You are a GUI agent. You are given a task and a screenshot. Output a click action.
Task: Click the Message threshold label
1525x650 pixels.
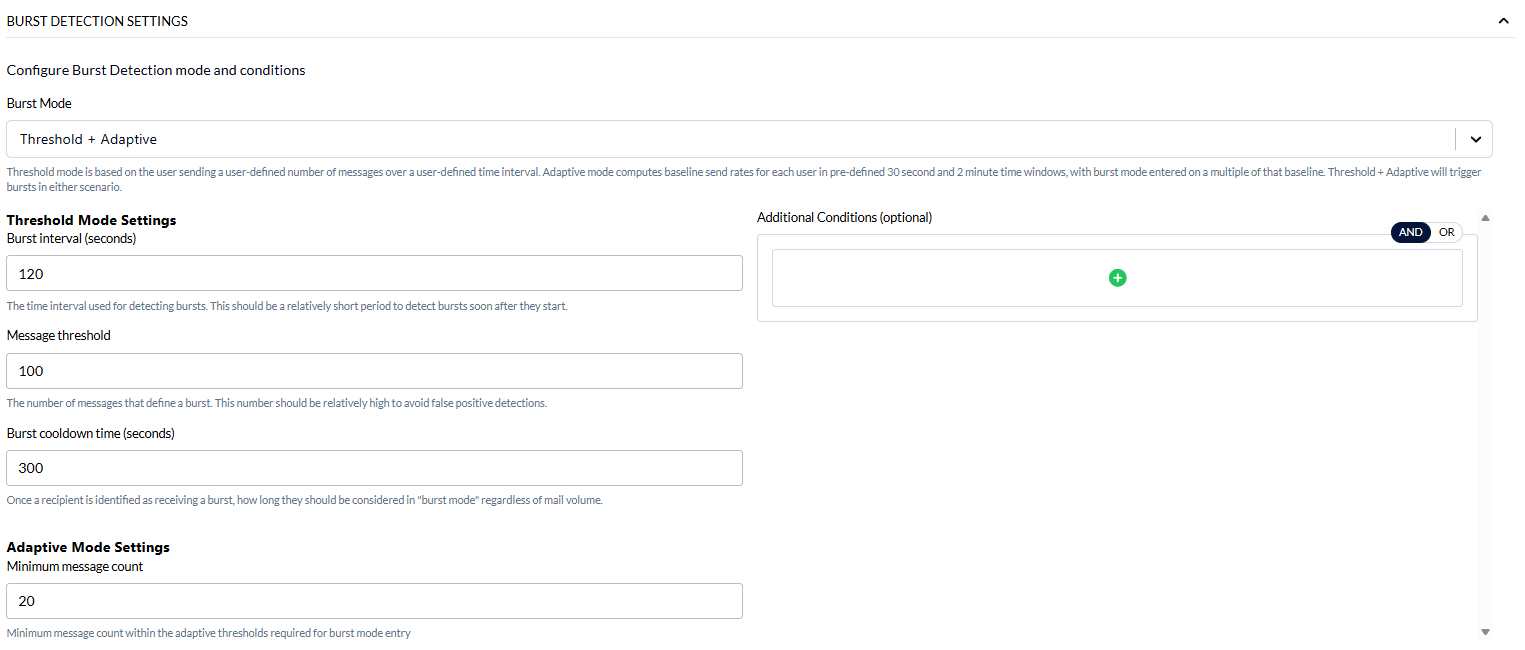click(59, 336)
